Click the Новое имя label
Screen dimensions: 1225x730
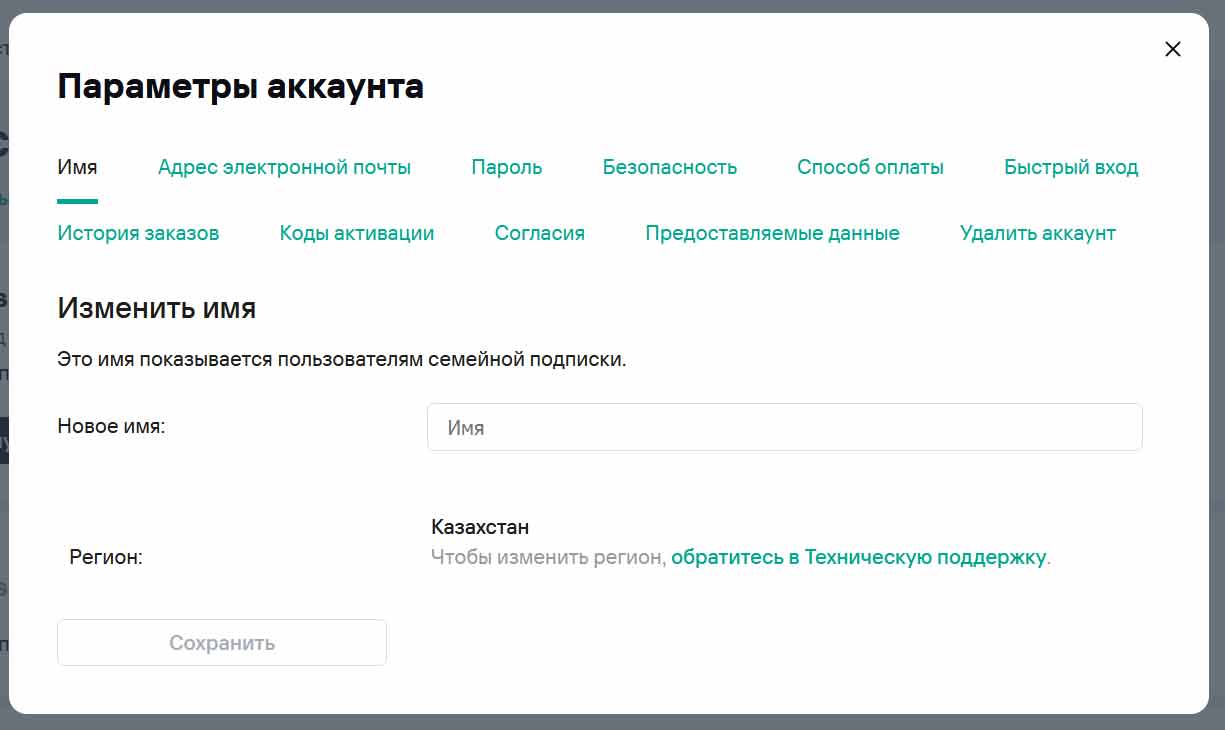coord(111,426)
